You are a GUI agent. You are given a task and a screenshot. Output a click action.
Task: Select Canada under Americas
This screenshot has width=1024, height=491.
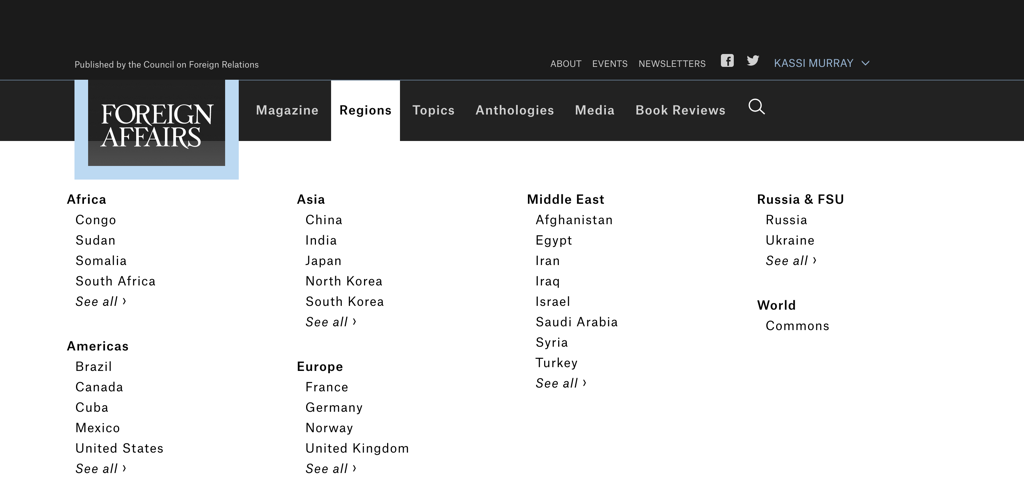[99, 387]
